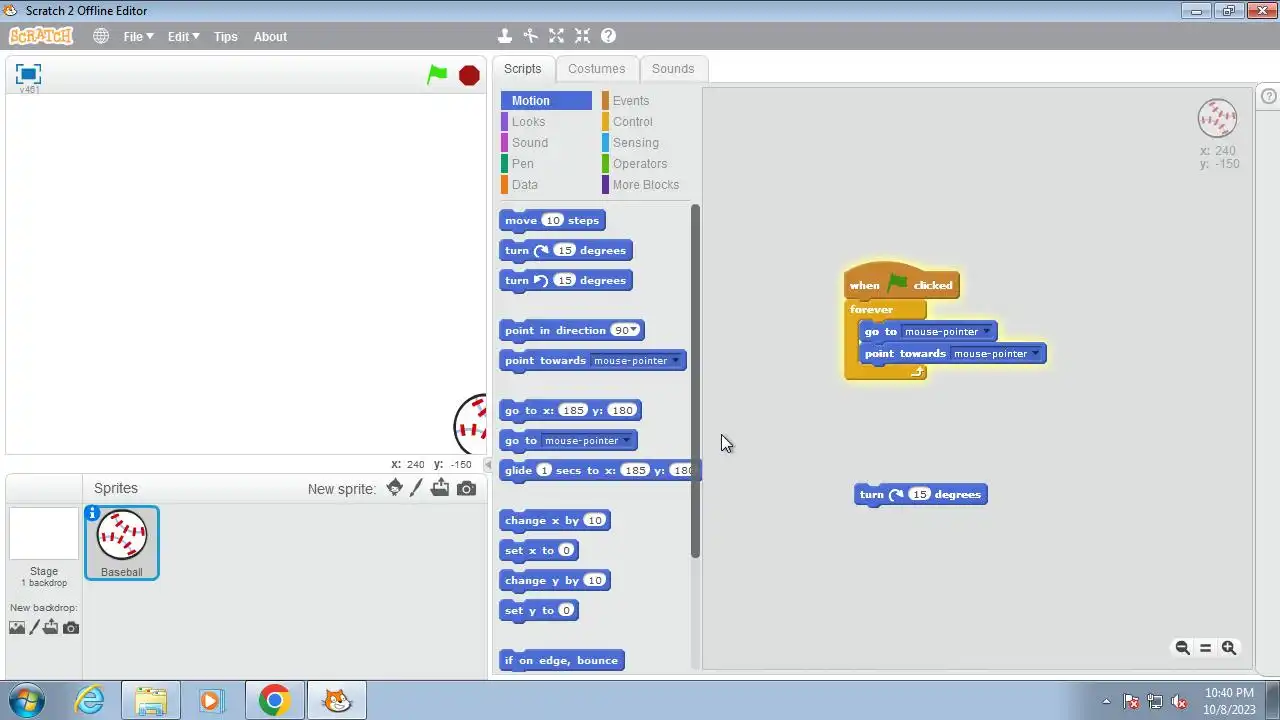Zoom out scripts area
This screenshot has height=720, width=1280.
point(1182,647)
